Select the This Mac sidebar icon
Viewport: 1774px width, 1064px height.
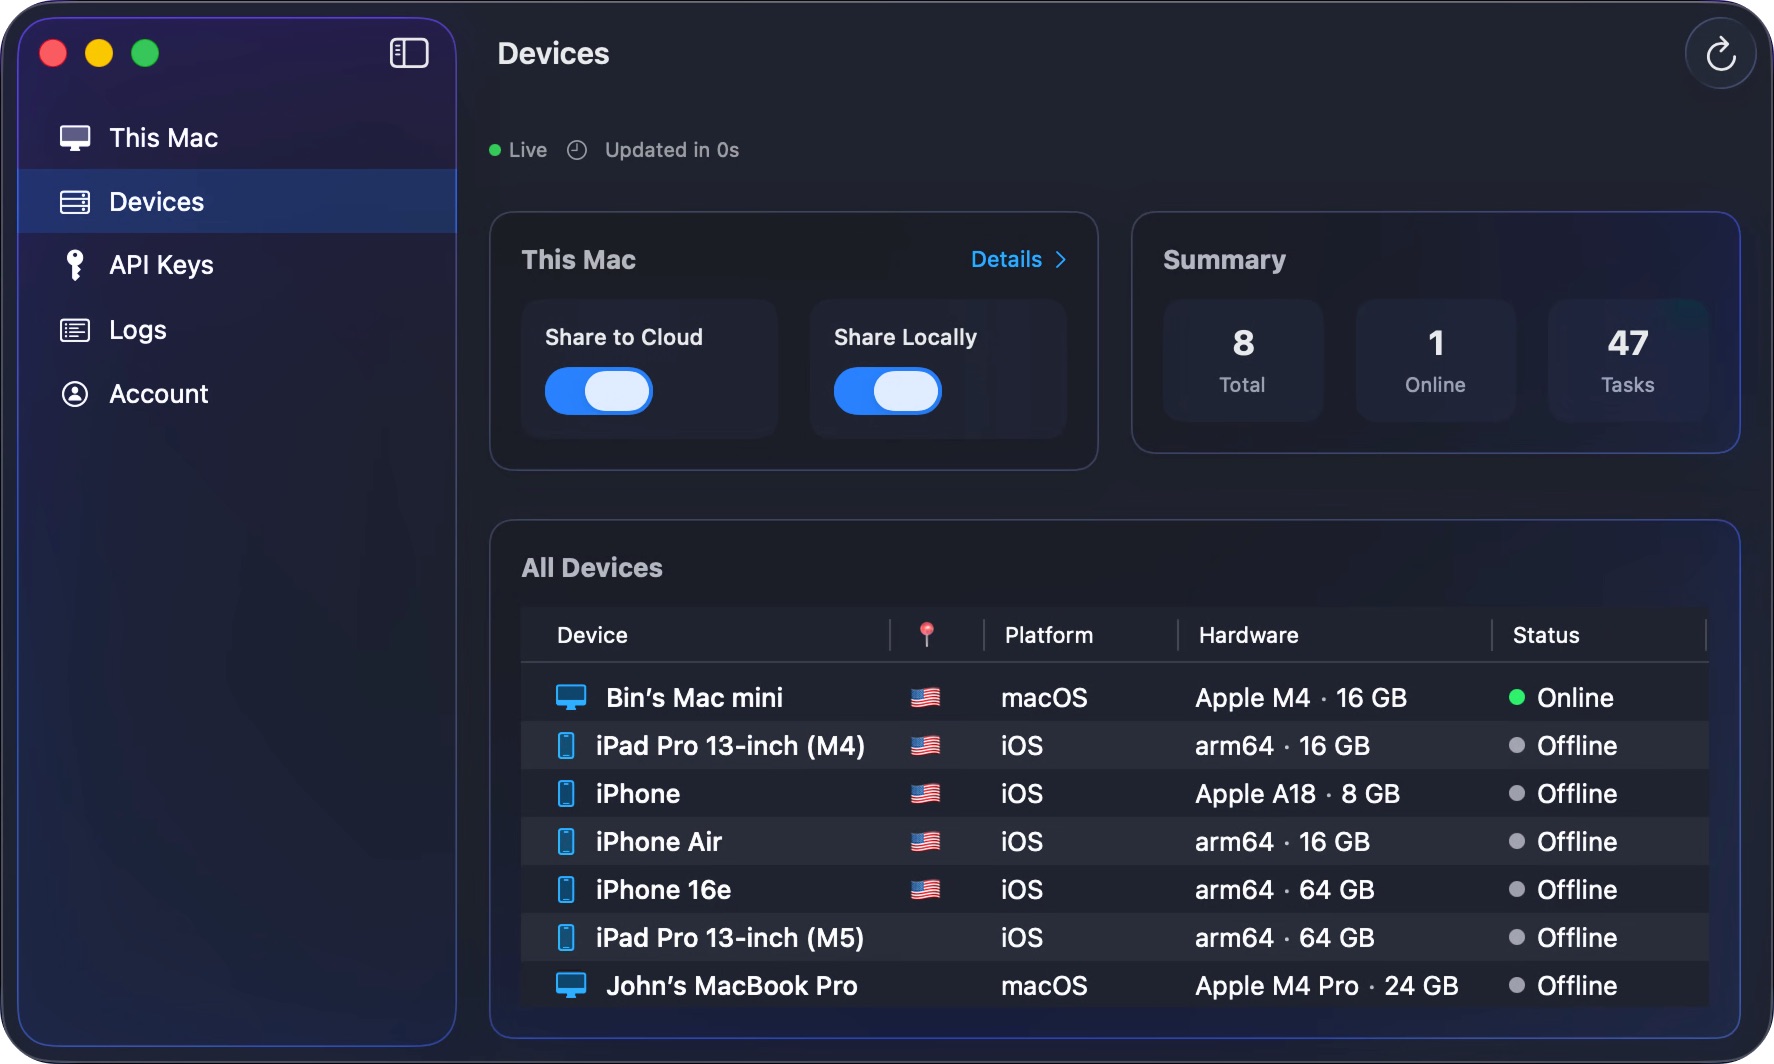76,137
